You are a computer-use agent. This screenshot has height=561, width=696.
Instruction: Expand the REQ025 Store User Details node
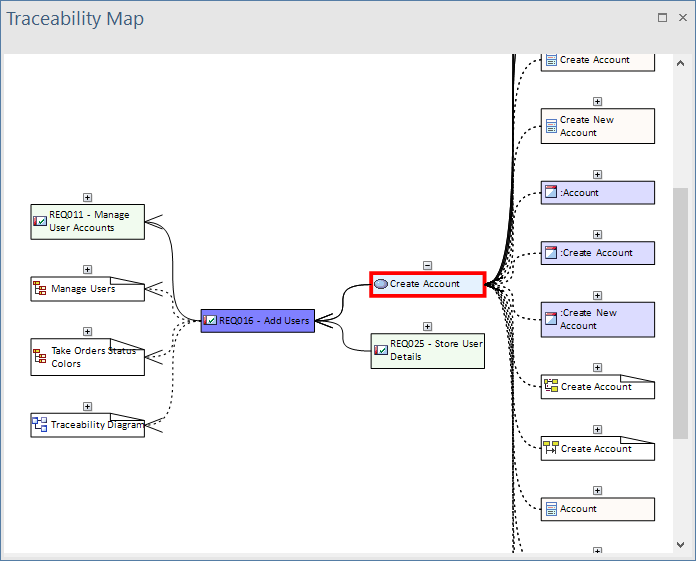427,327
